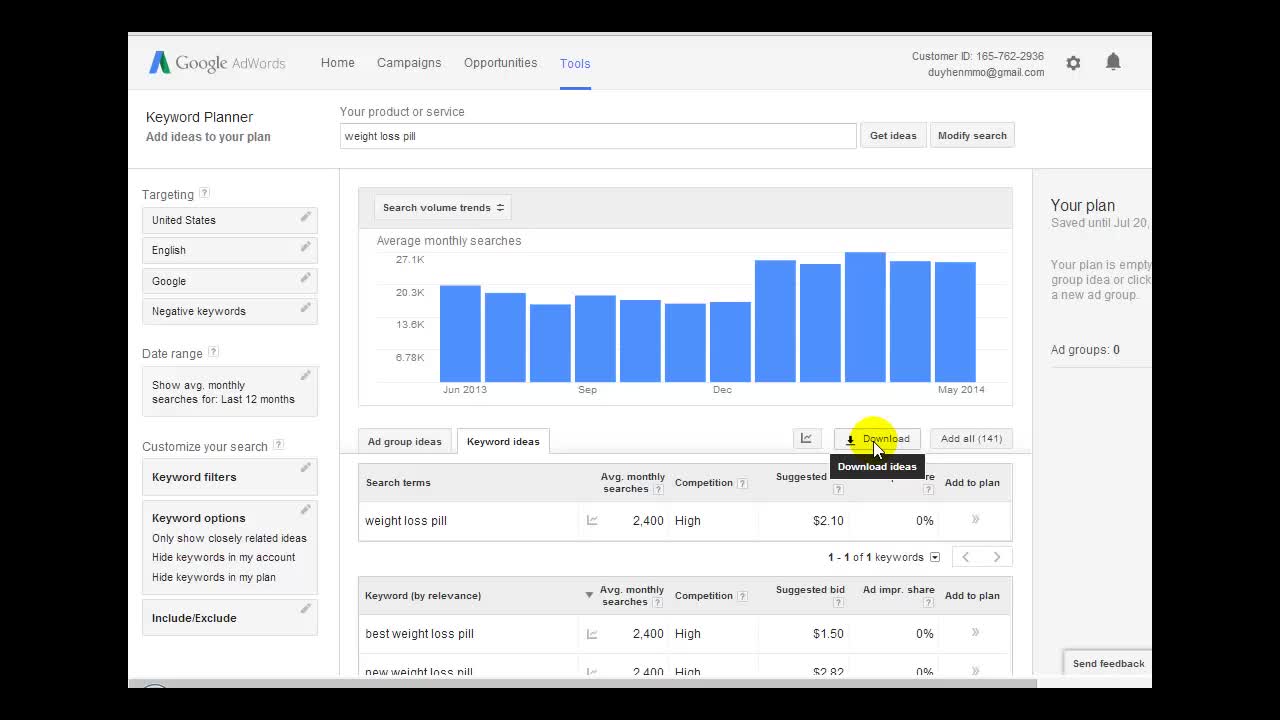Click Modify search button
The height and width of the screenshot is (720, 1280).
(972, 136)
